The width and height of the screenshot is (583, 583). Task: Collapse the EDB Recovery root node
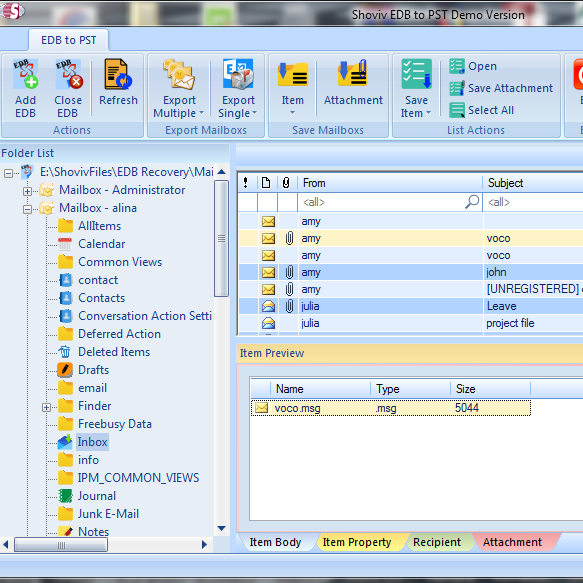8,173
